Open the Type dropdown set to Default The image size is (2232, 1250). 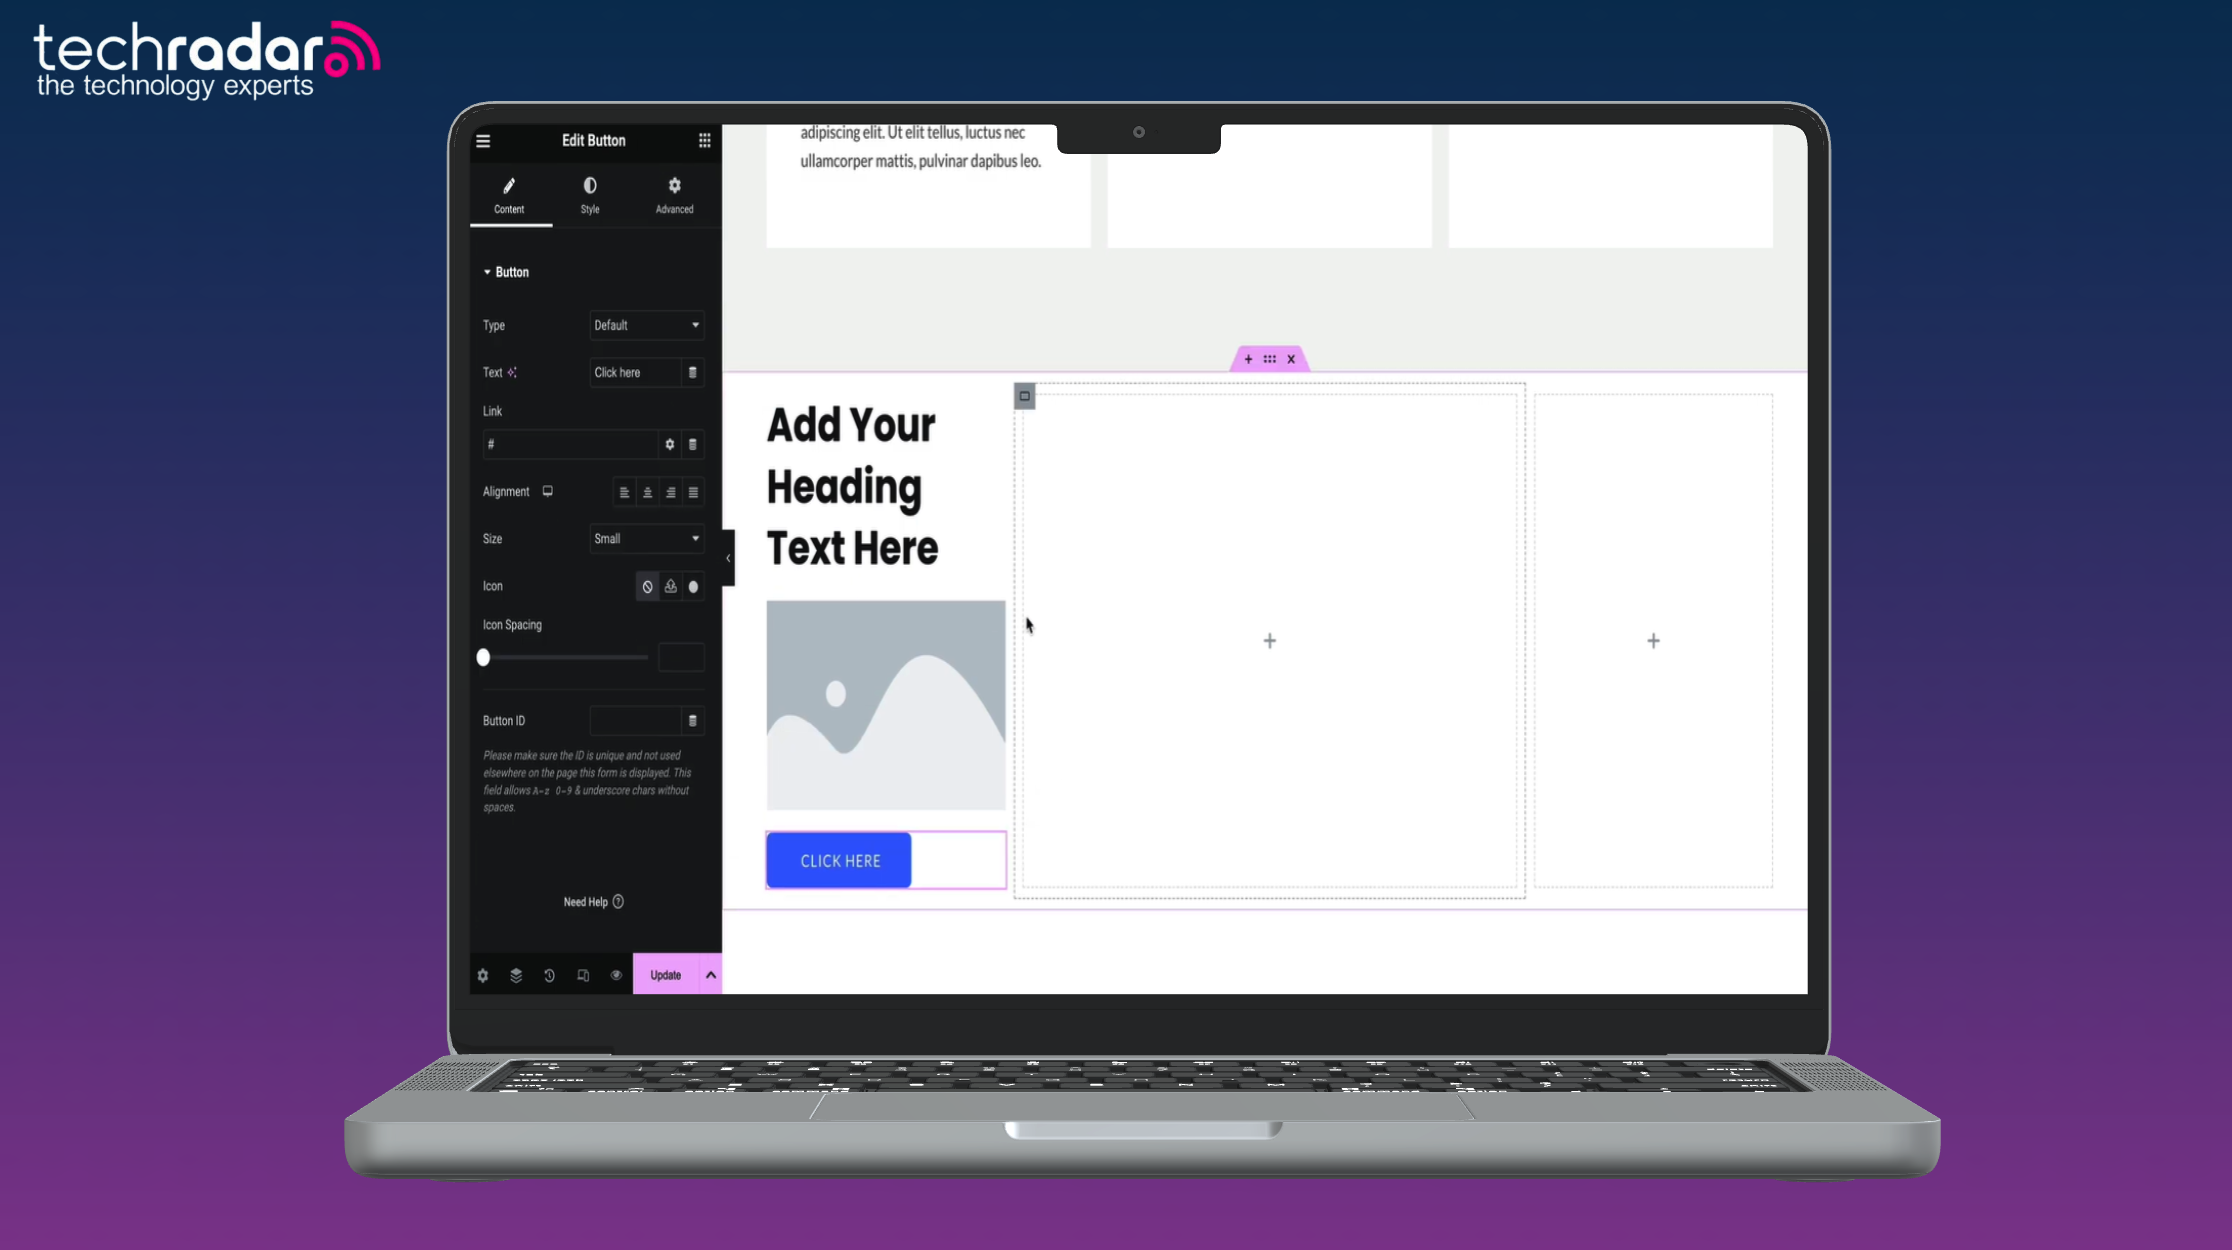click(x=646, y=325)
